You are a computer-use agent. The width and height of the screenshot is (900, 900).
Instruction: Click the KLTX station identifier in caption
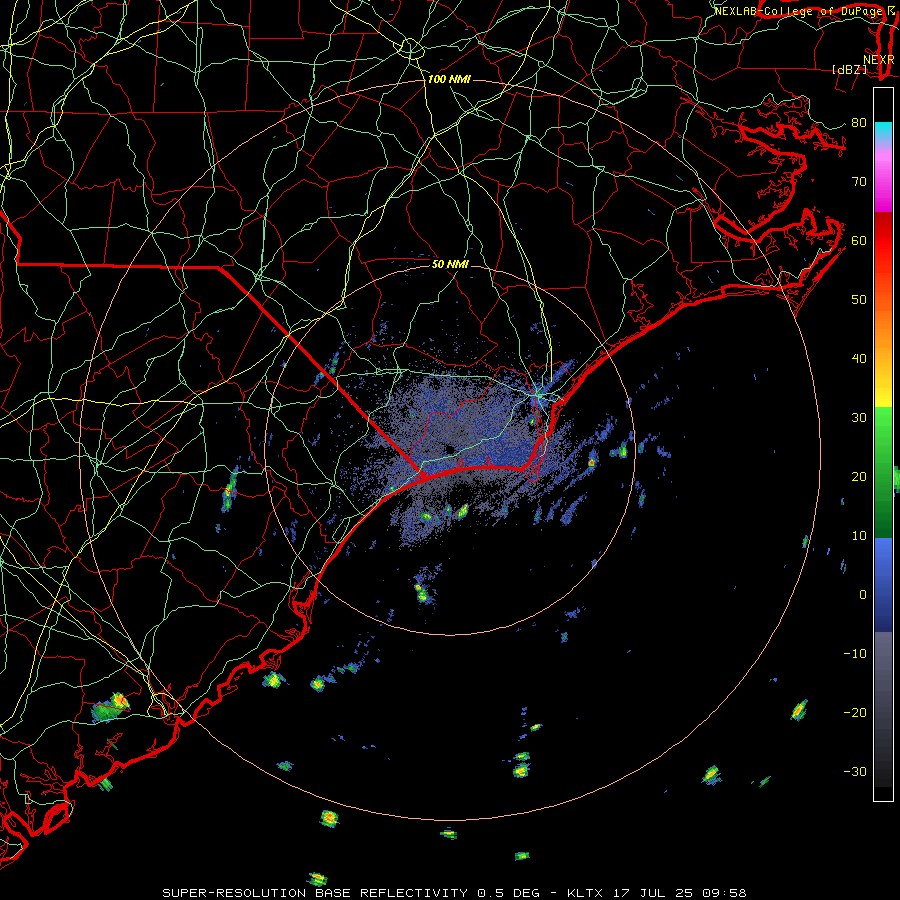(x=587, y=893)
